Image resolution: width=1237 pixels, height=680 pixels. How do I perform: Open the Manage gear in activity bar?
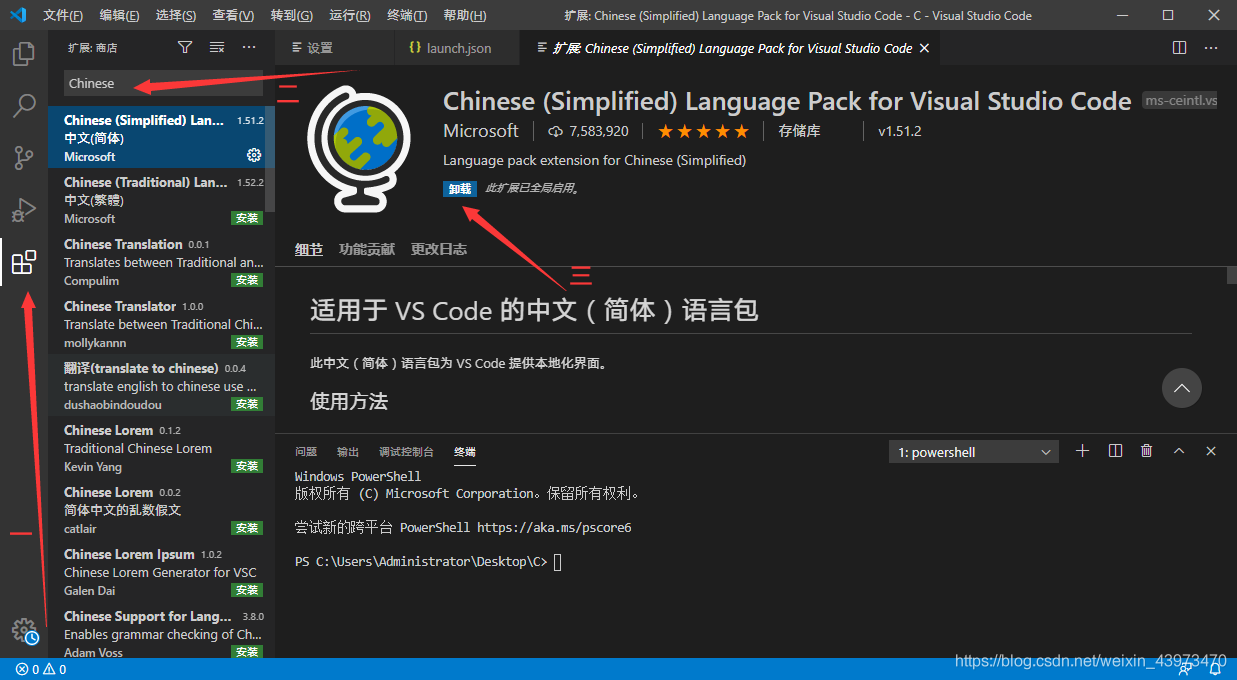pos(24,631)
